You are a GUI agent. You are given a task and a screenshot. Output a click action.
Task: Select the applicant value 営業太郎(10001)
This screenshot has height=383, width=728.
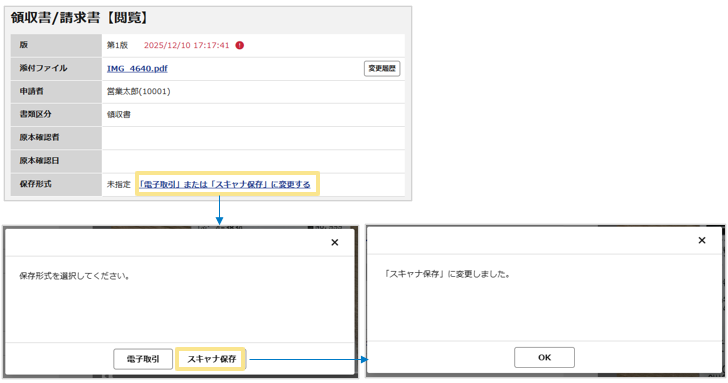138,91
